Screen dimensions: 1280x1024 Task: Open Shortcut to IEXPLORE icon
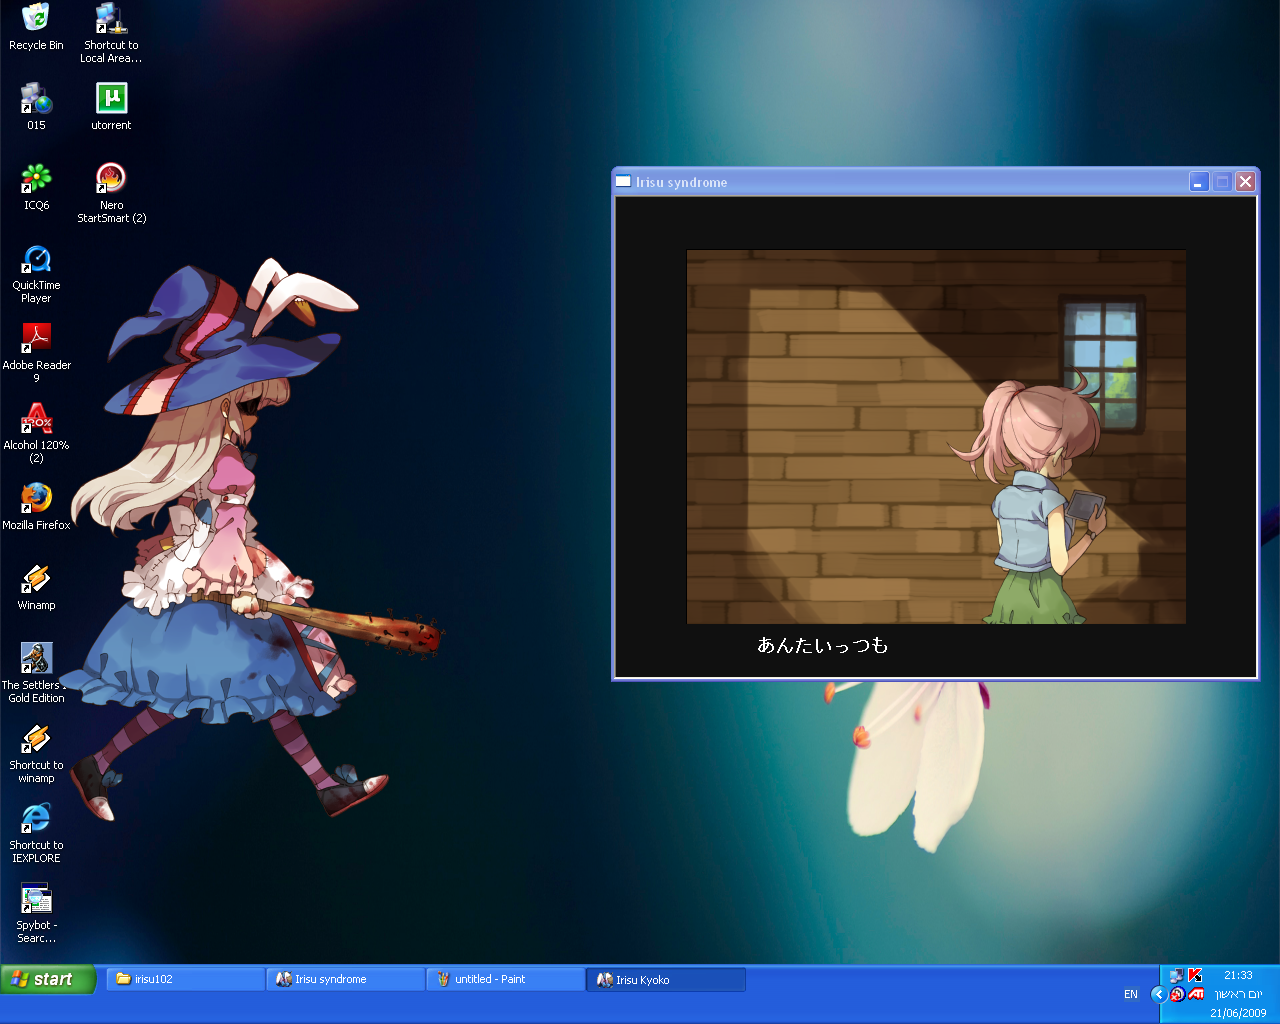coord(36,833)
